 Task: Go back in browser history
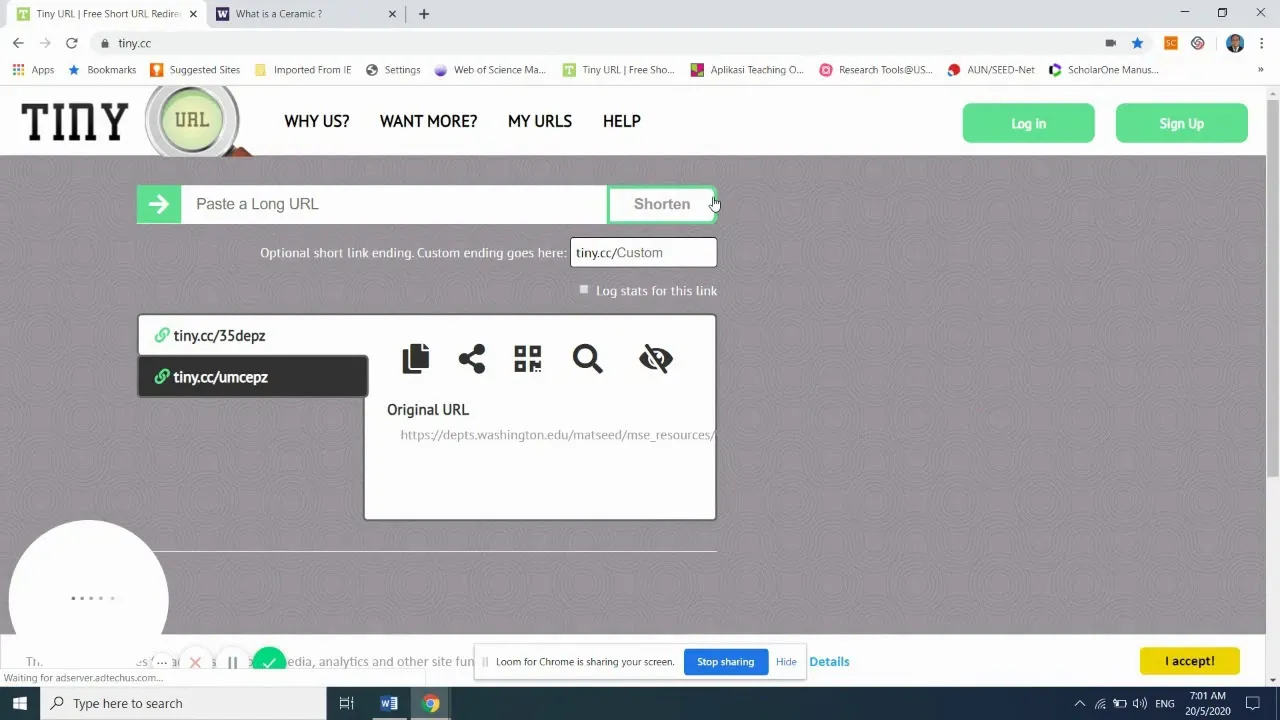point(18,43)
